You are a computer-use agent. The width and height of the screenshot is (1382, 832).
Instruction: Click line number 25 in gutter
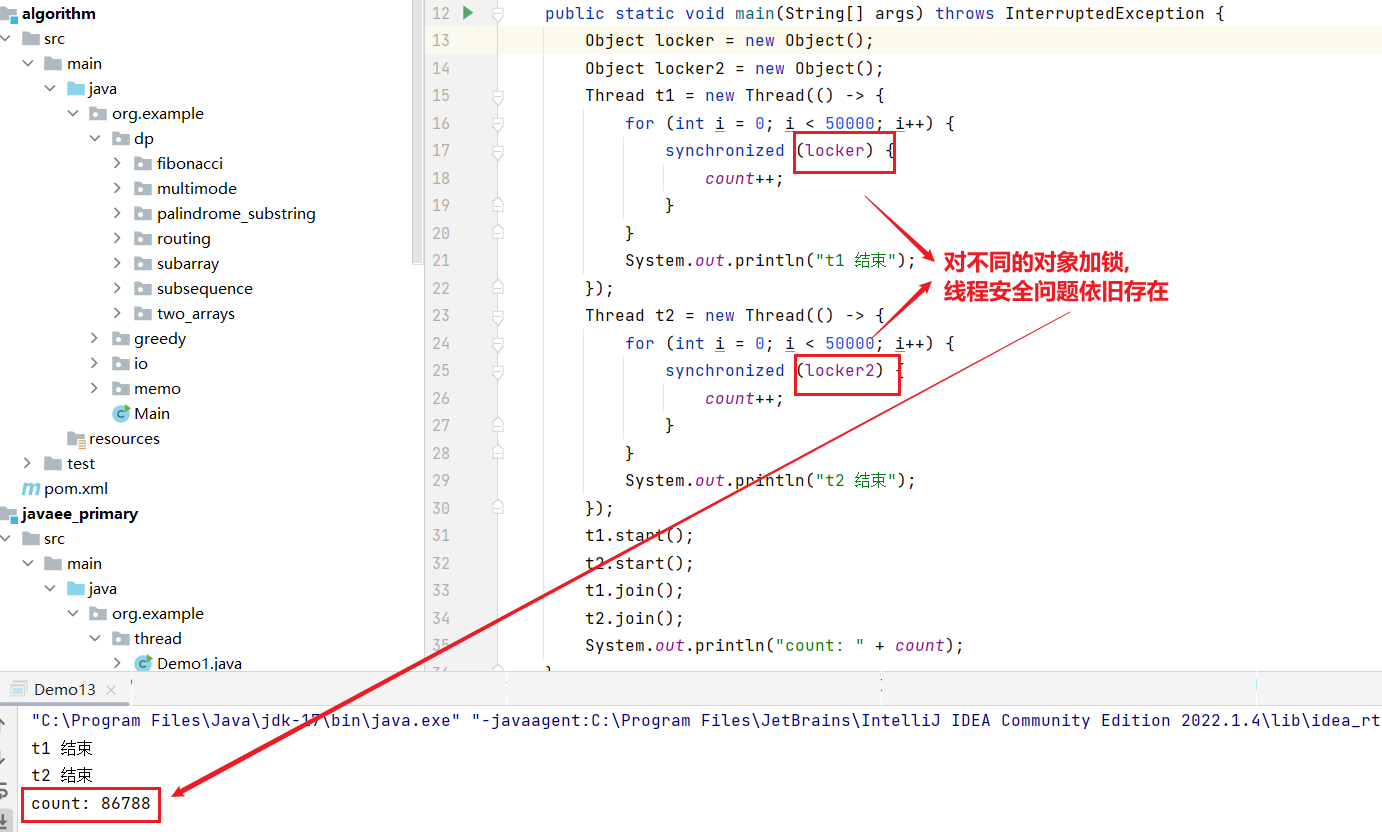(x=440, y=371)
